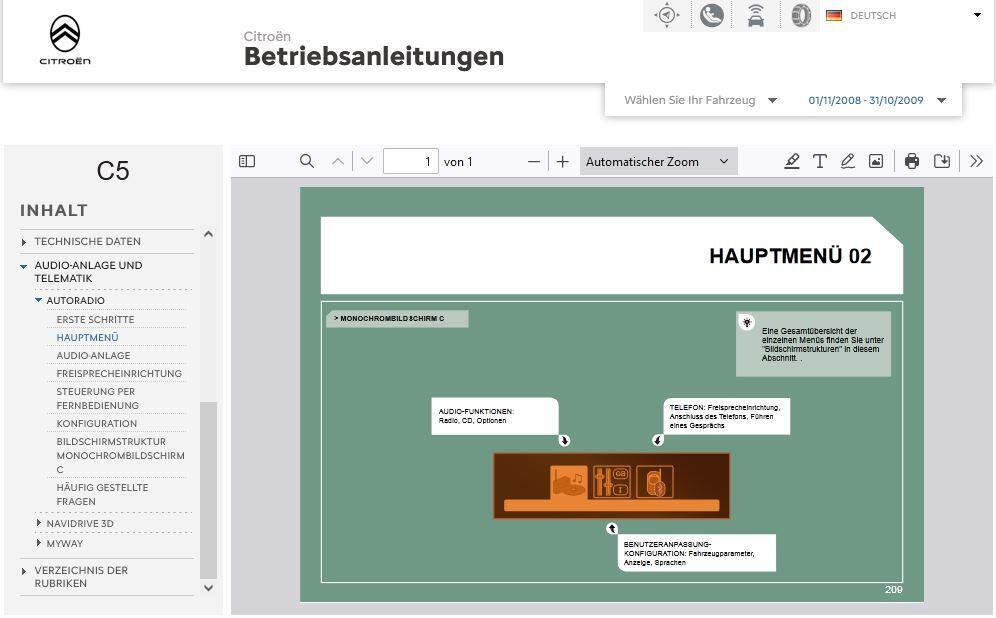Print the PDF document
This screenshot has height=618, width=996.
912,161
